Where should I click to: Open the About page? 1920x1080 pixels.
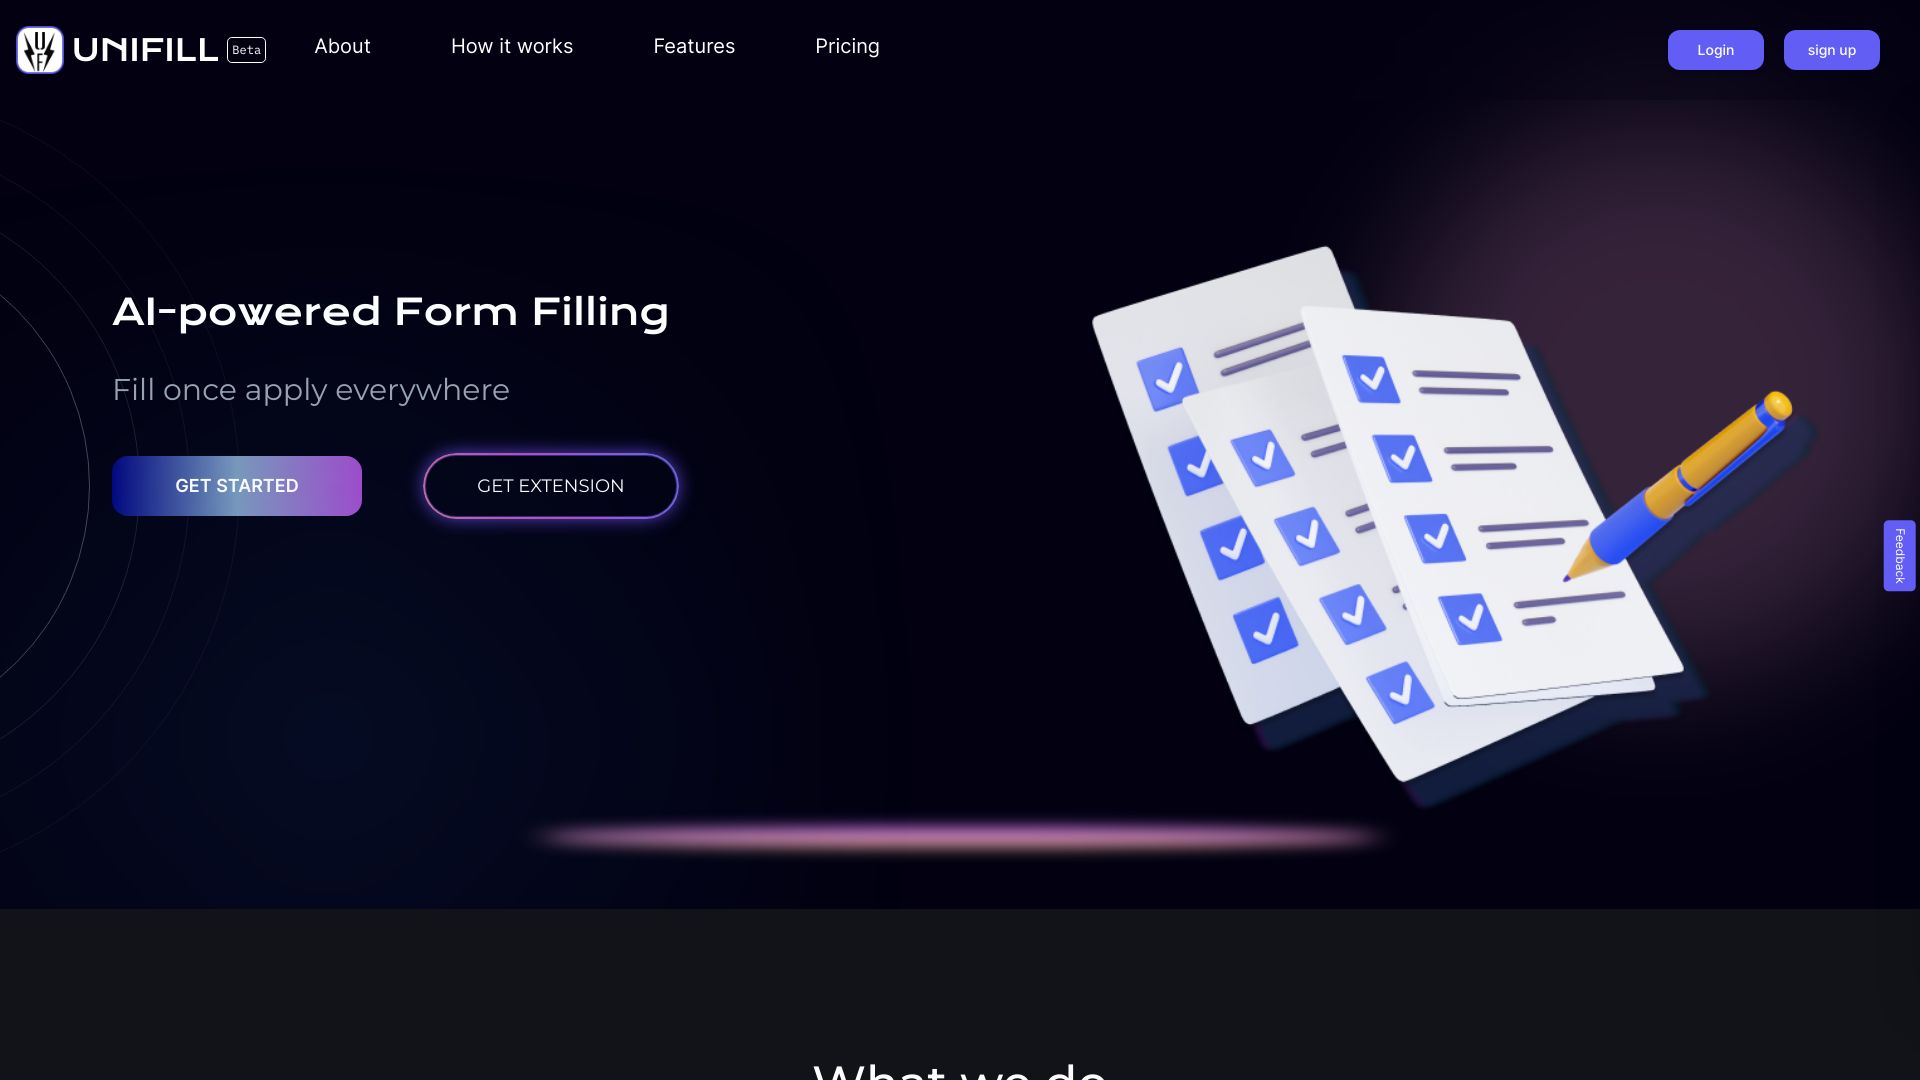342,45
